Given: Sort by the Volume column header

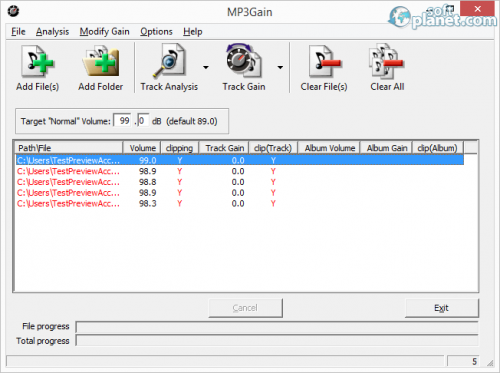Looking at the screenshot, I should (x=142, y=148).
